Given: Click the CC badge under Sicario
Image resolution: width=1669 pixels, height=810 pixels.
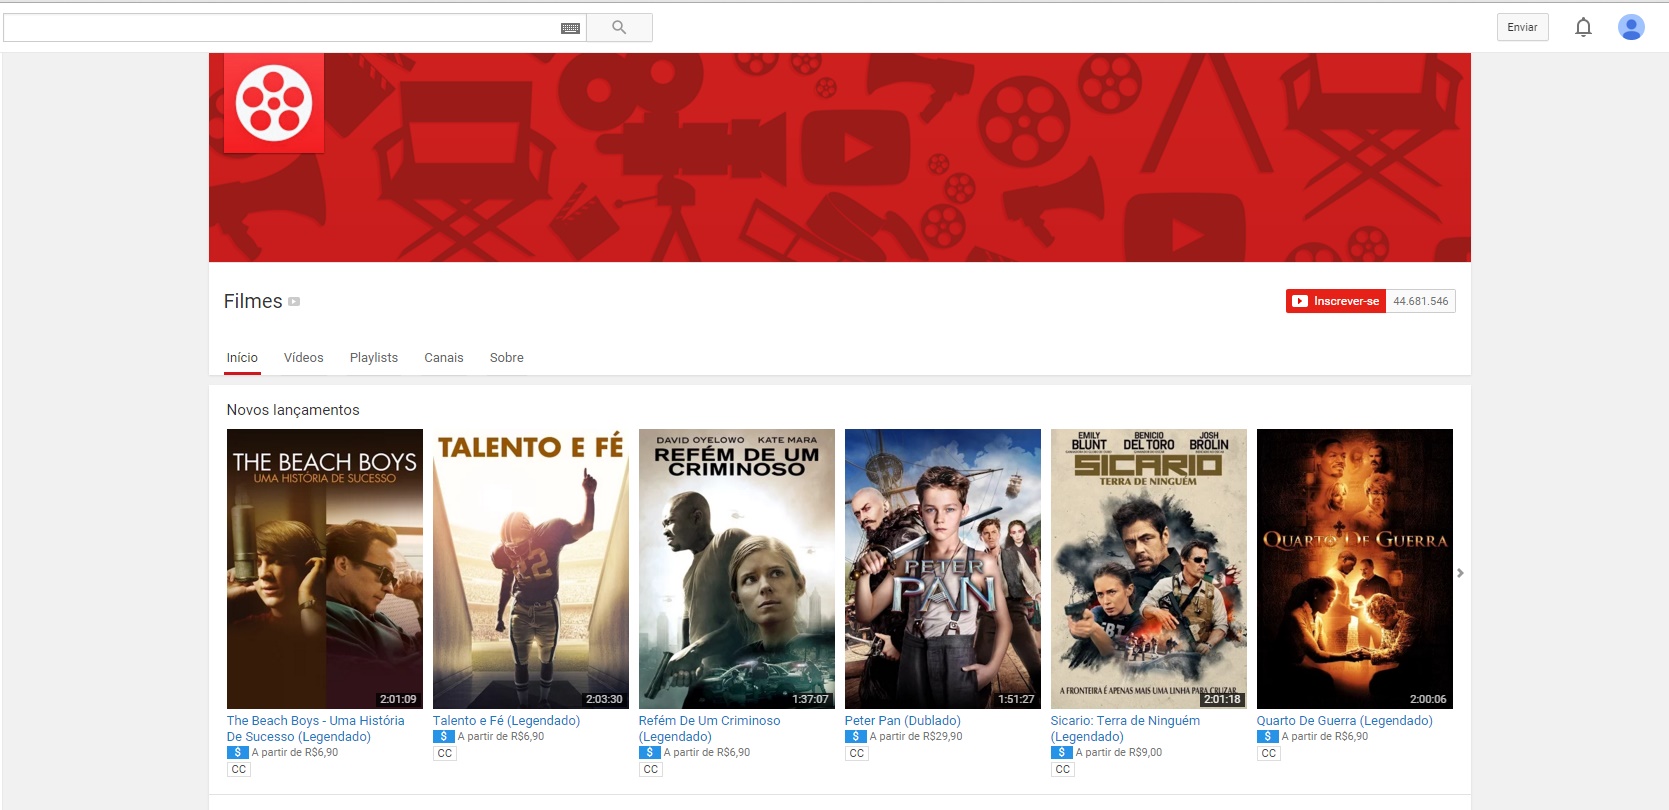Looking at the screenshot, I should [1063, 769].
